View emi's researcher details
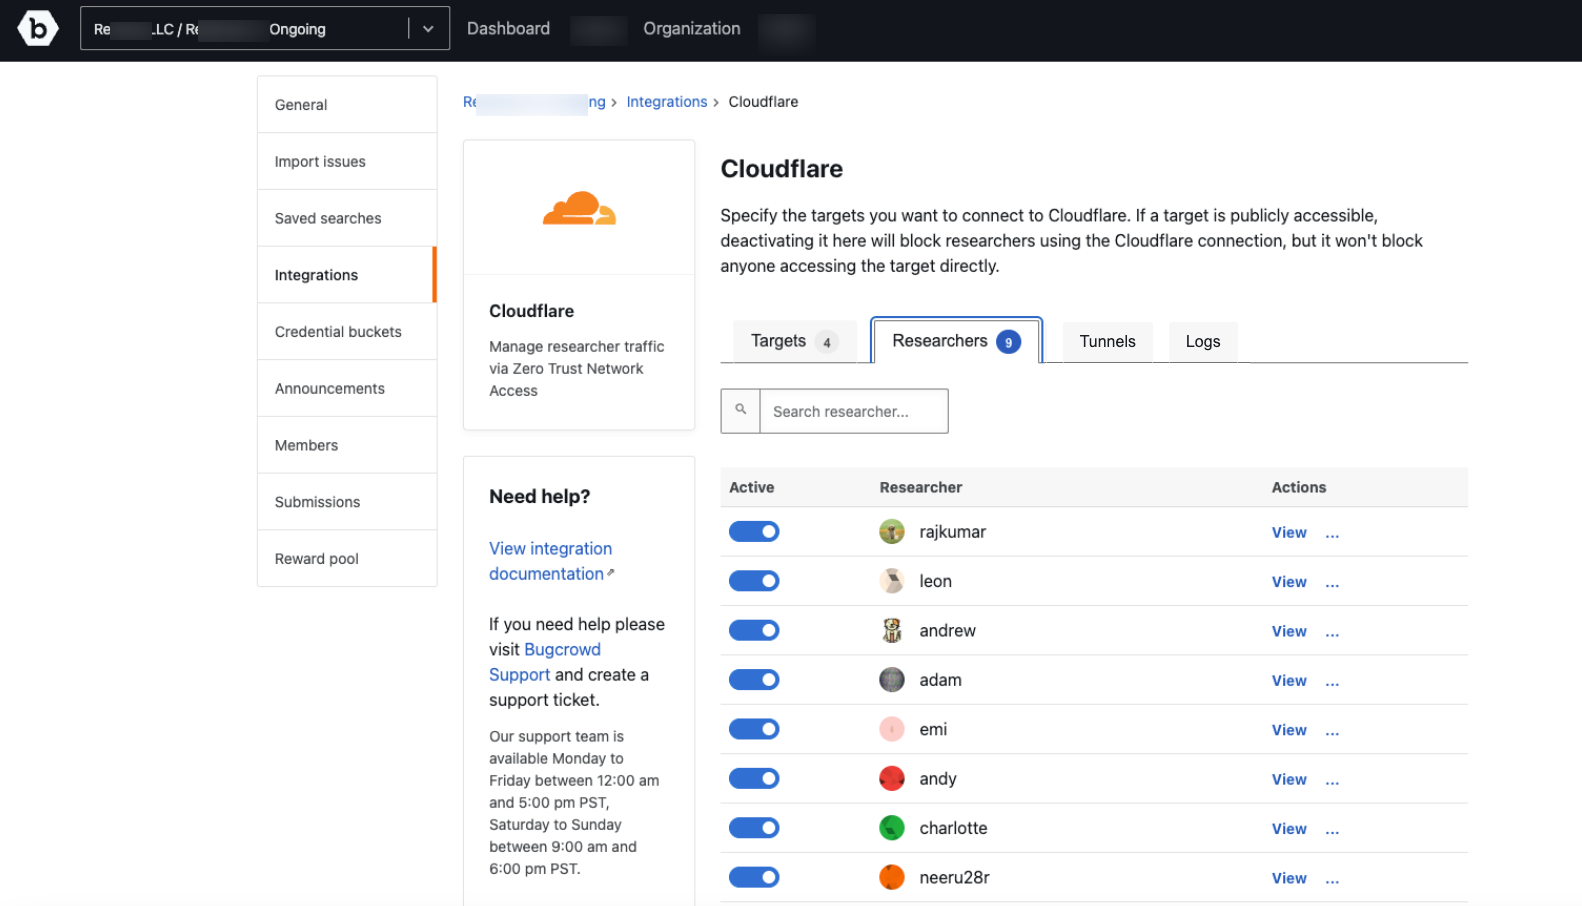The height and width of the screenshot is (906, 1582). click(x=1289, y=730)
